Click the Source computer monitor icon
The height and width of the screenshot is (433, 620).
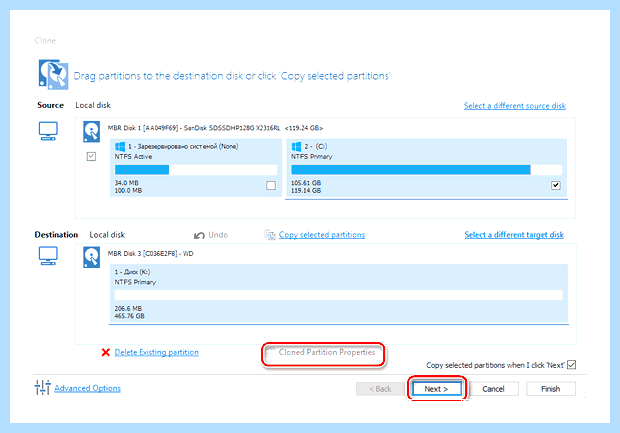[48, 131]
